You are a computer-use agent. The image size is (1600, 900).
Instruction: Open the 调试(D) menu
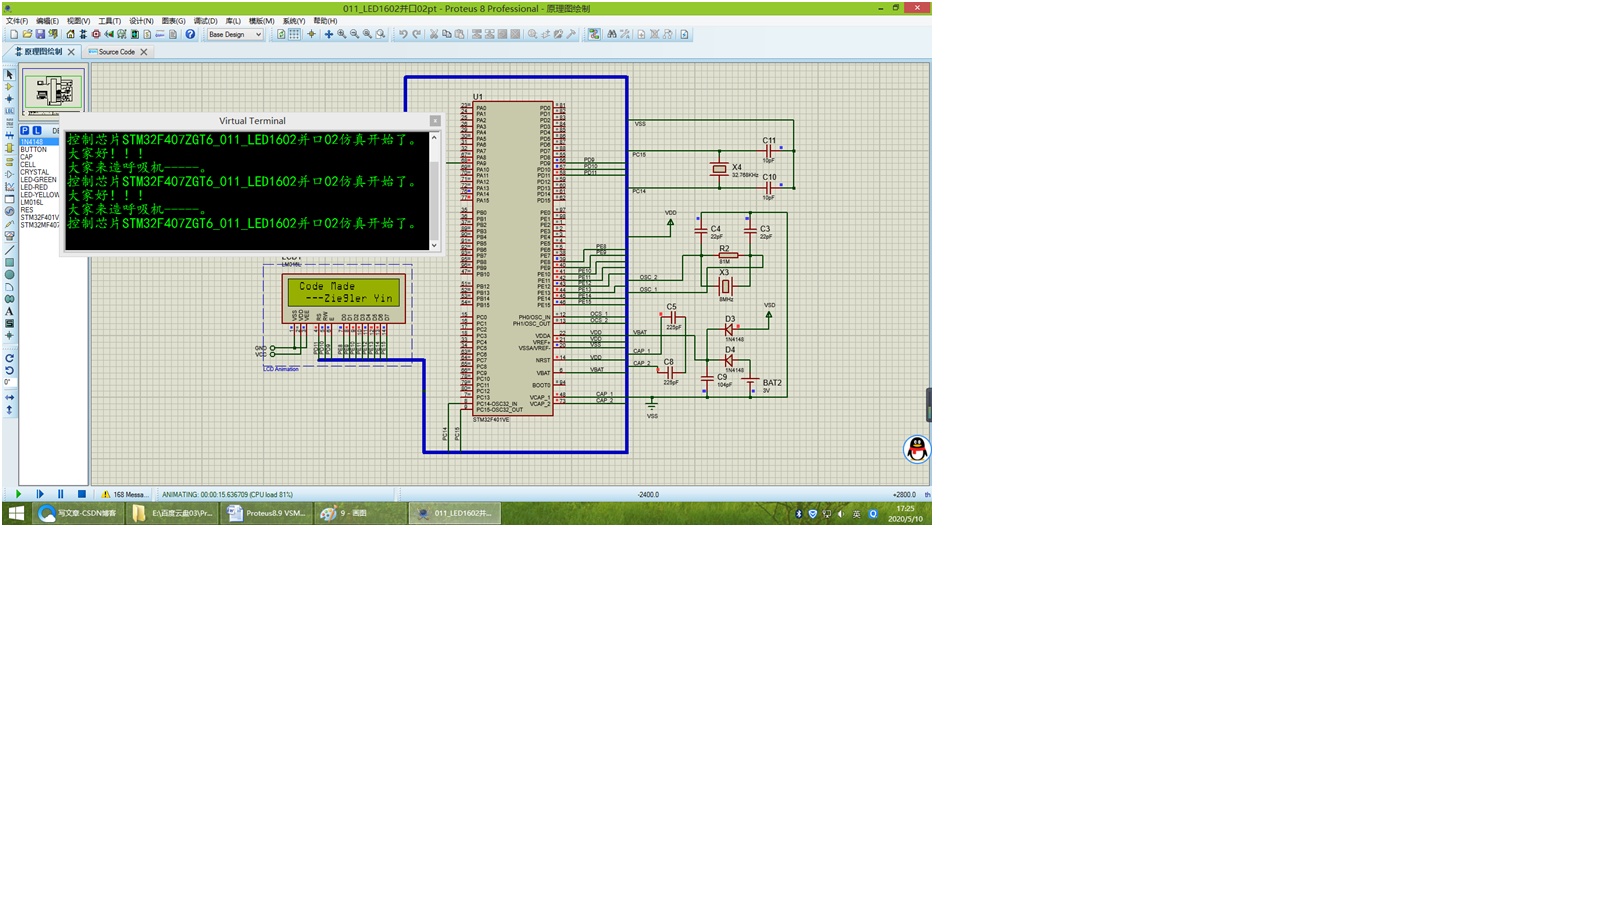pos(205,21)
